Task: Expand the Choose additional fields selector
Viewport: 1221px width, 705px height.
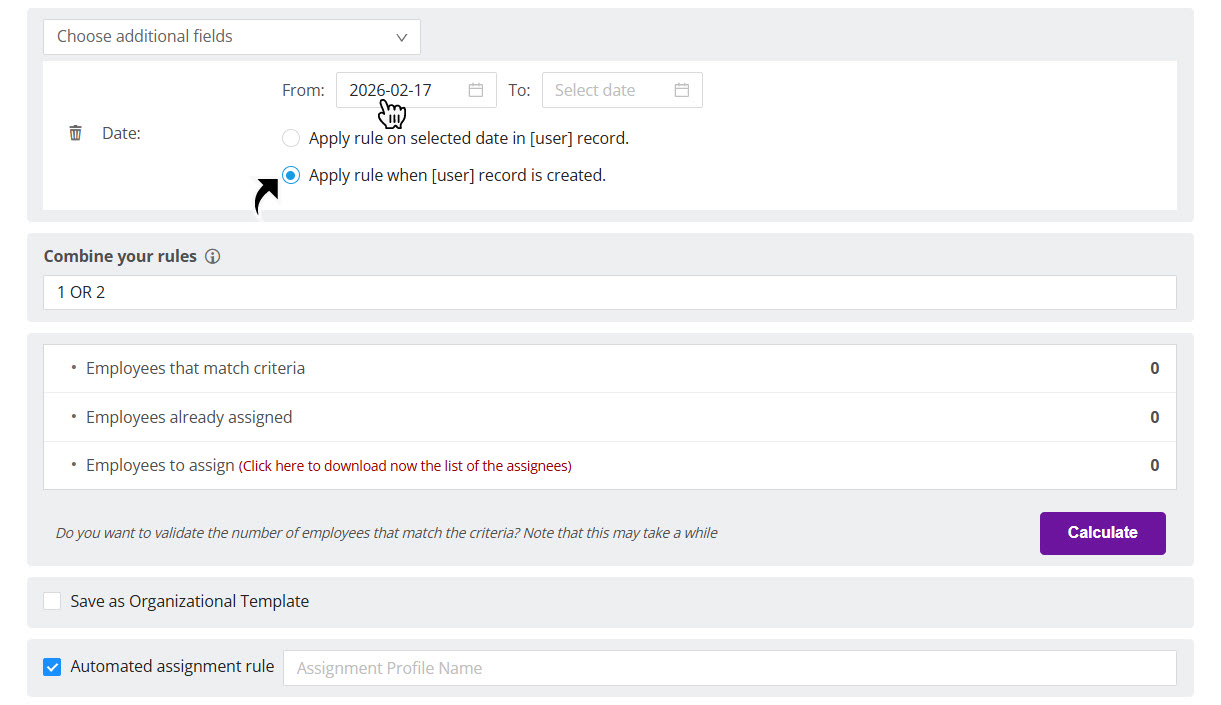Action: [231, 36]
